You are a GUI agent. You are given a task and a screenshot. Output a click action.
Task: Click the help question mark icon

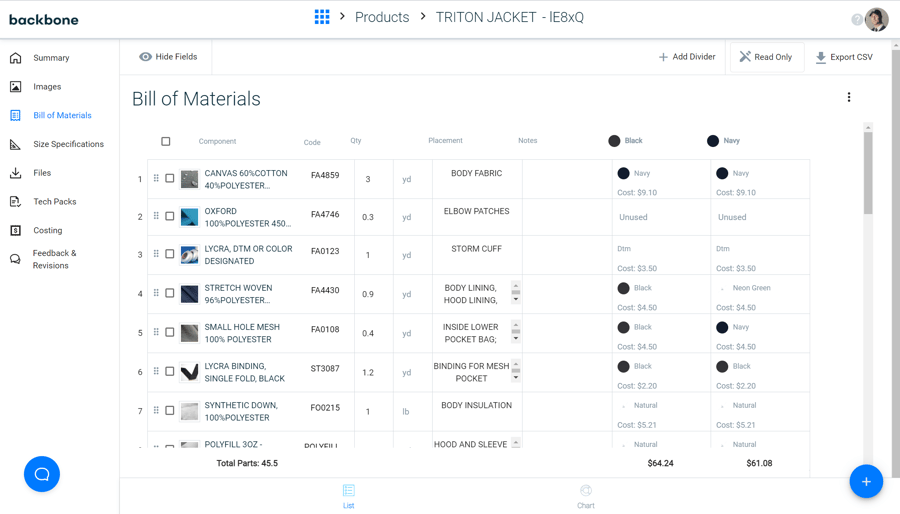857,20
